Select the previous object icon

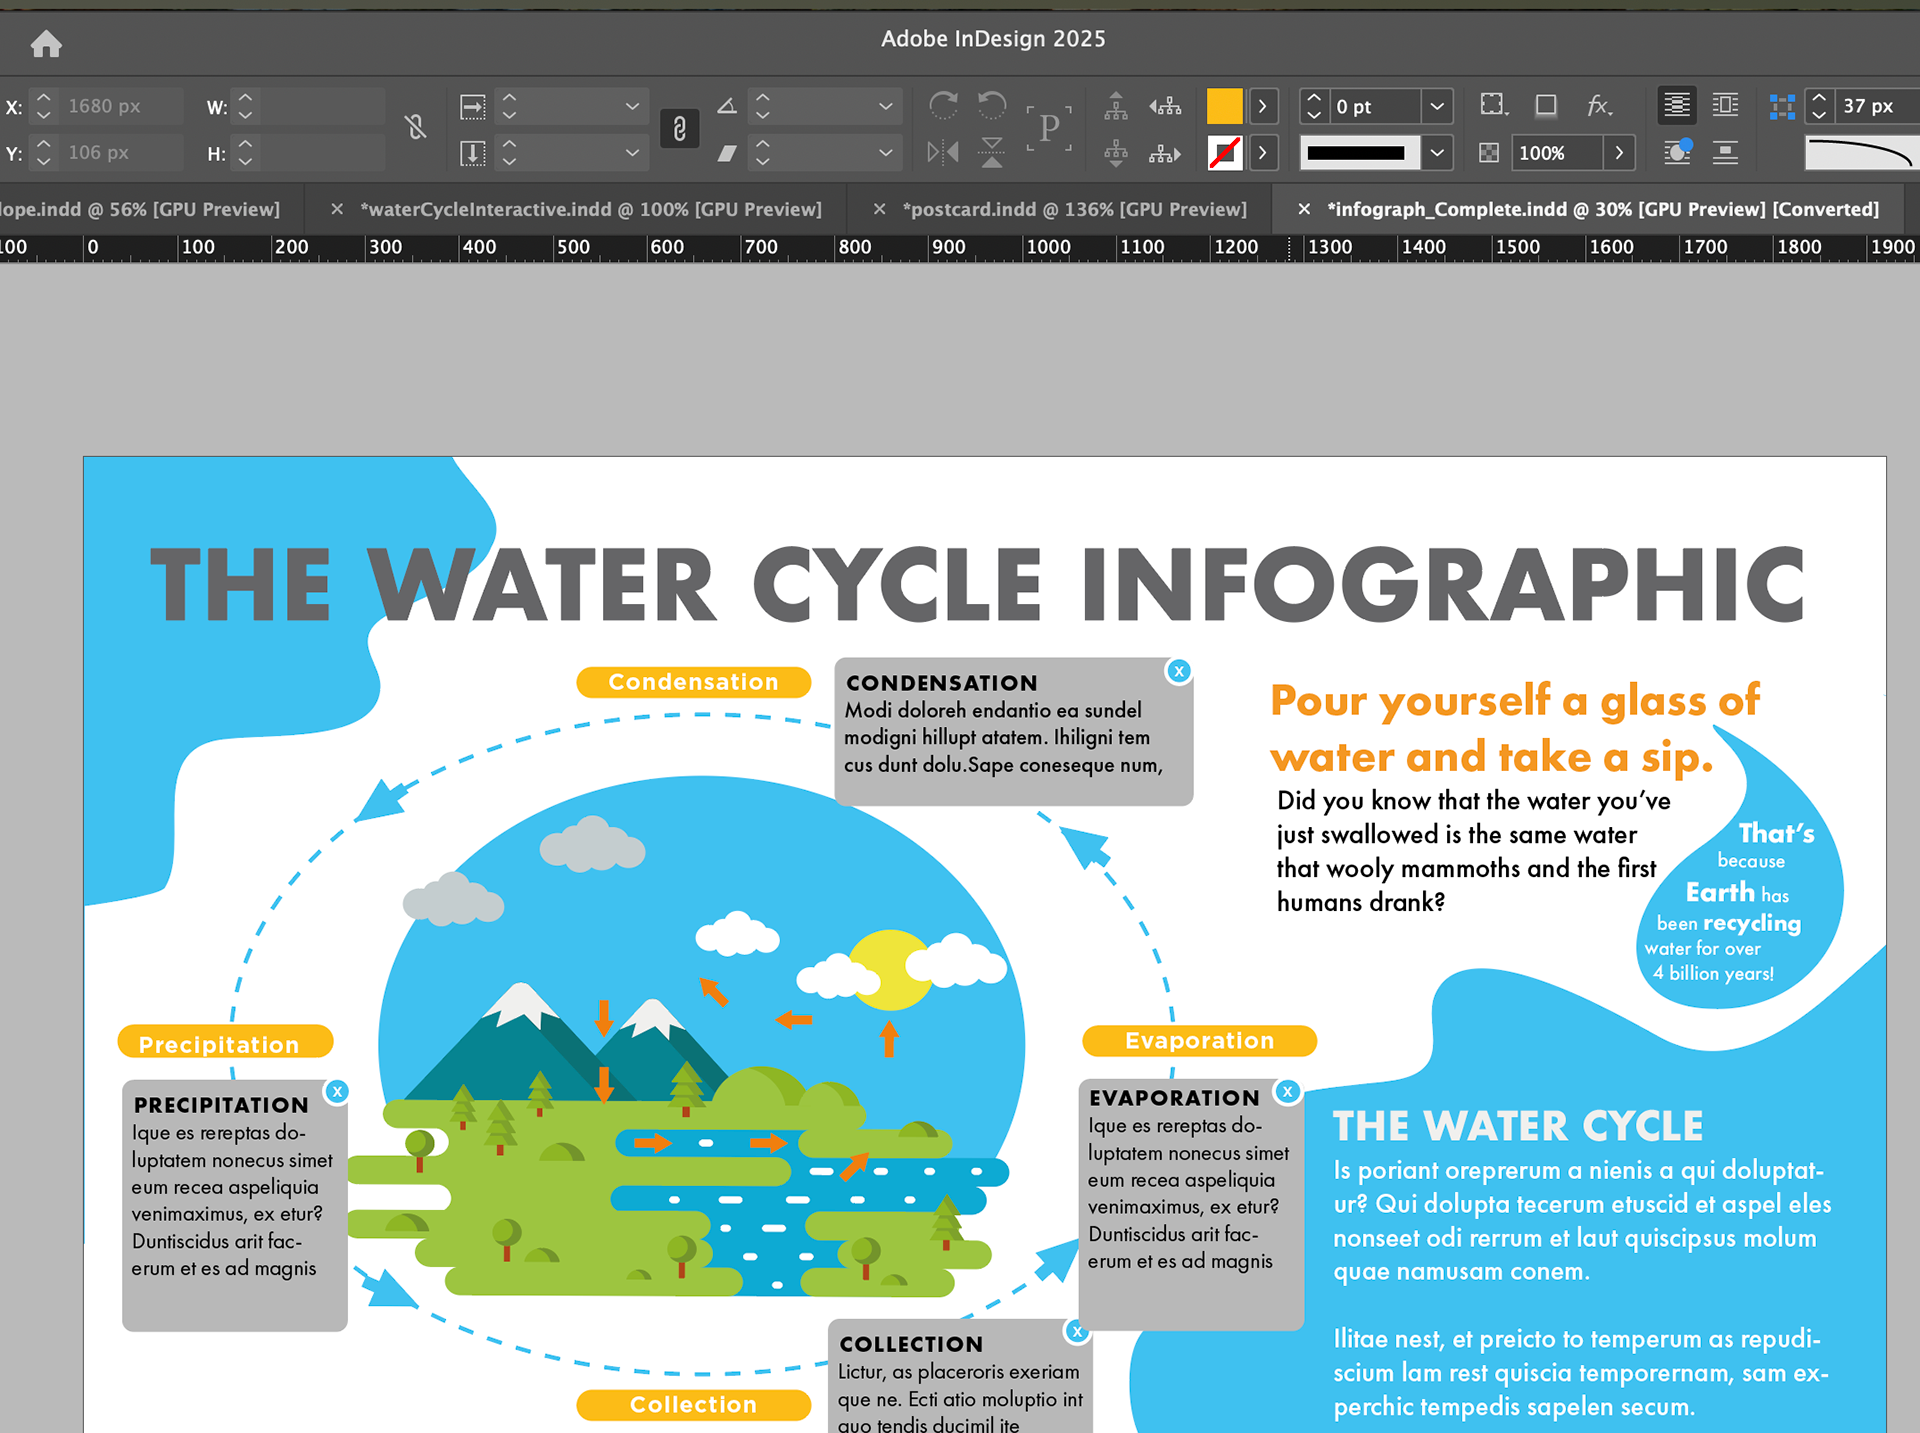pos(1165,105)
